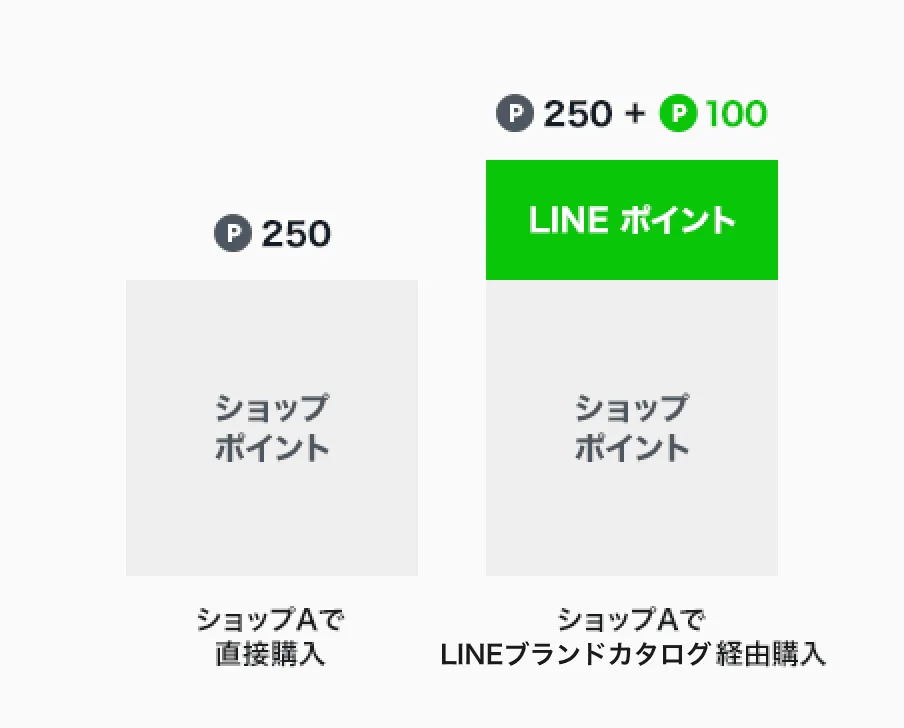The height and width of the screenshot is (728, 904).
Task: Click the 250 value in the top sum
Action: click(x=578, y=114)
